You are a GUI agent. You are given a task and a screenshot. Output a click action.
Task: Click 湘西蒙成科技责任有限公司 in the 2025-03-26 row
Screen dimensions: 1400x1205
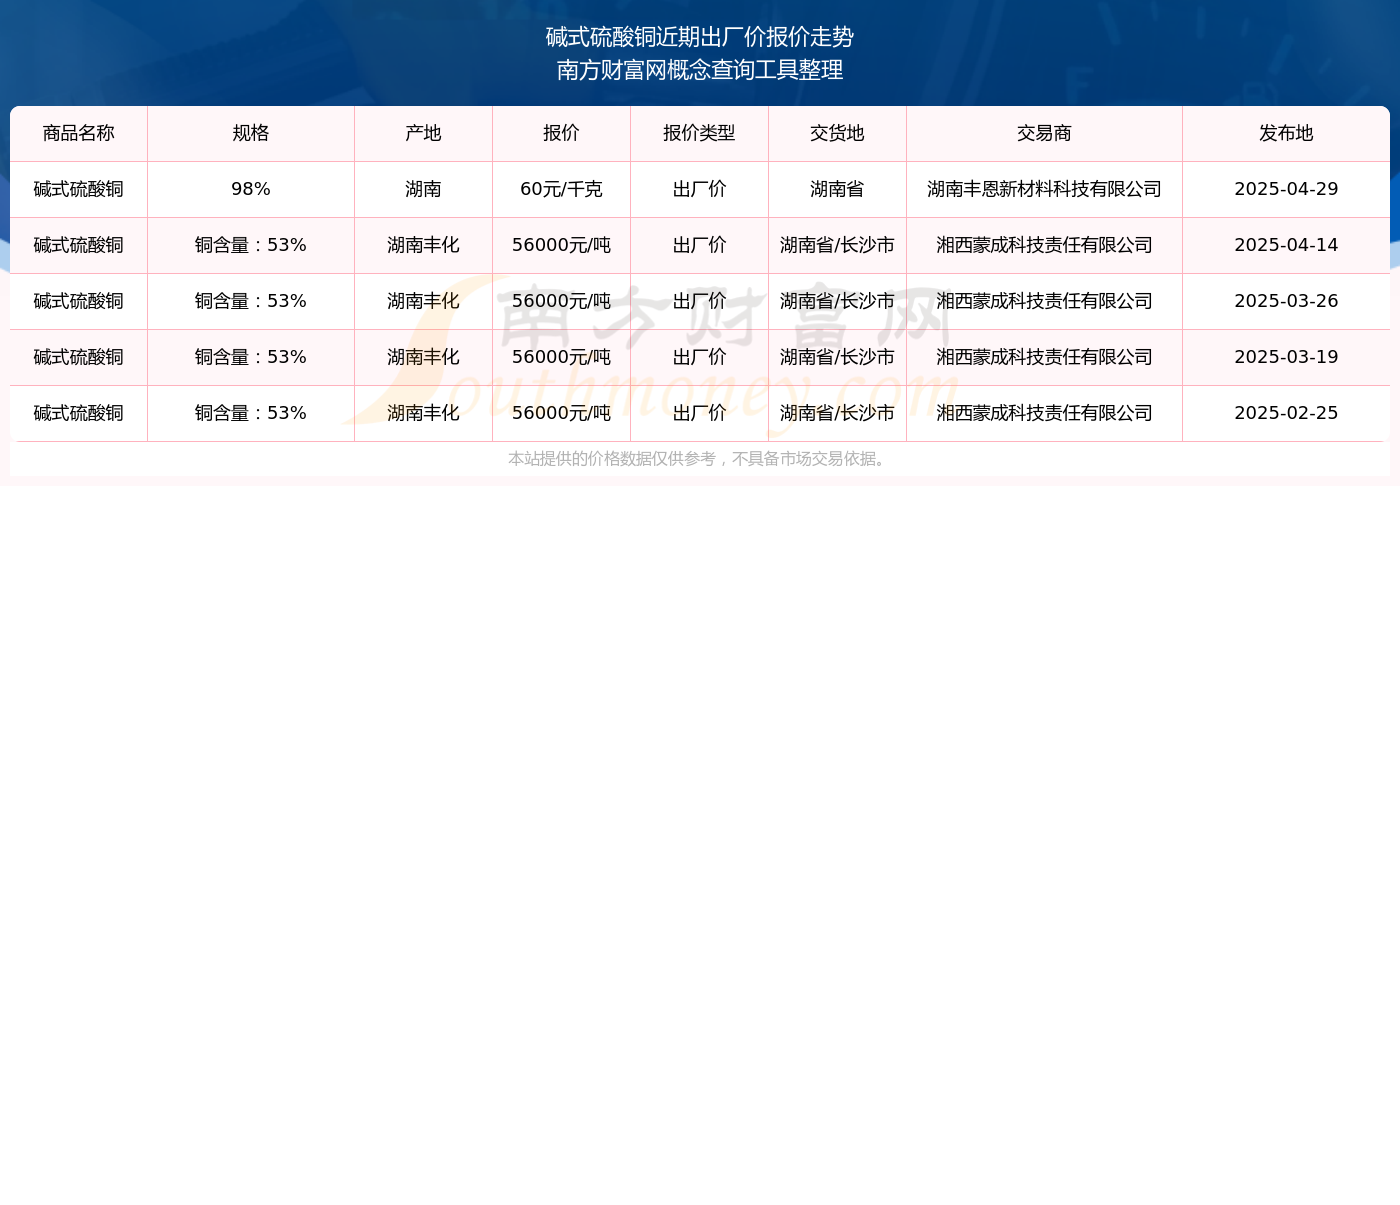tap(1044, 301)
